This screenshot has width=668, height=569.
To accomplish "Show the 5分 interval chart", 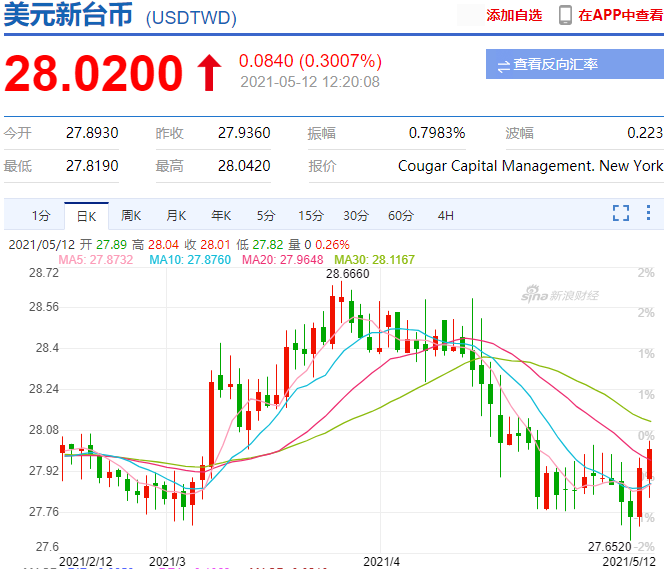I will [266, 215].
